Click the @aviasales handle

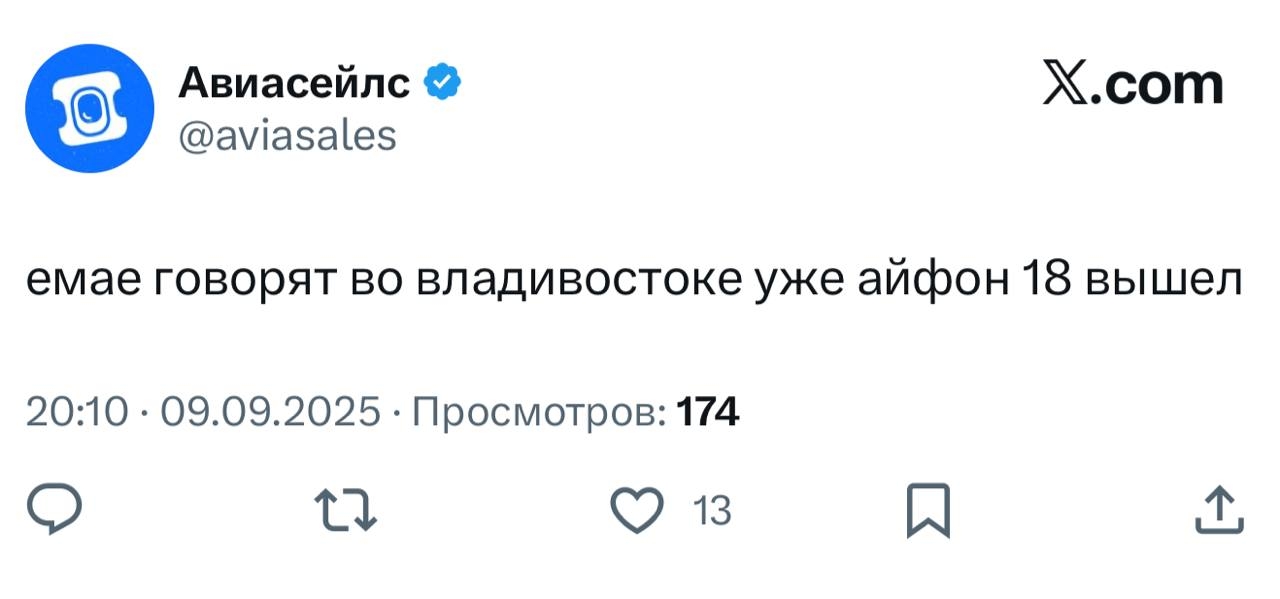pos(287,134)
